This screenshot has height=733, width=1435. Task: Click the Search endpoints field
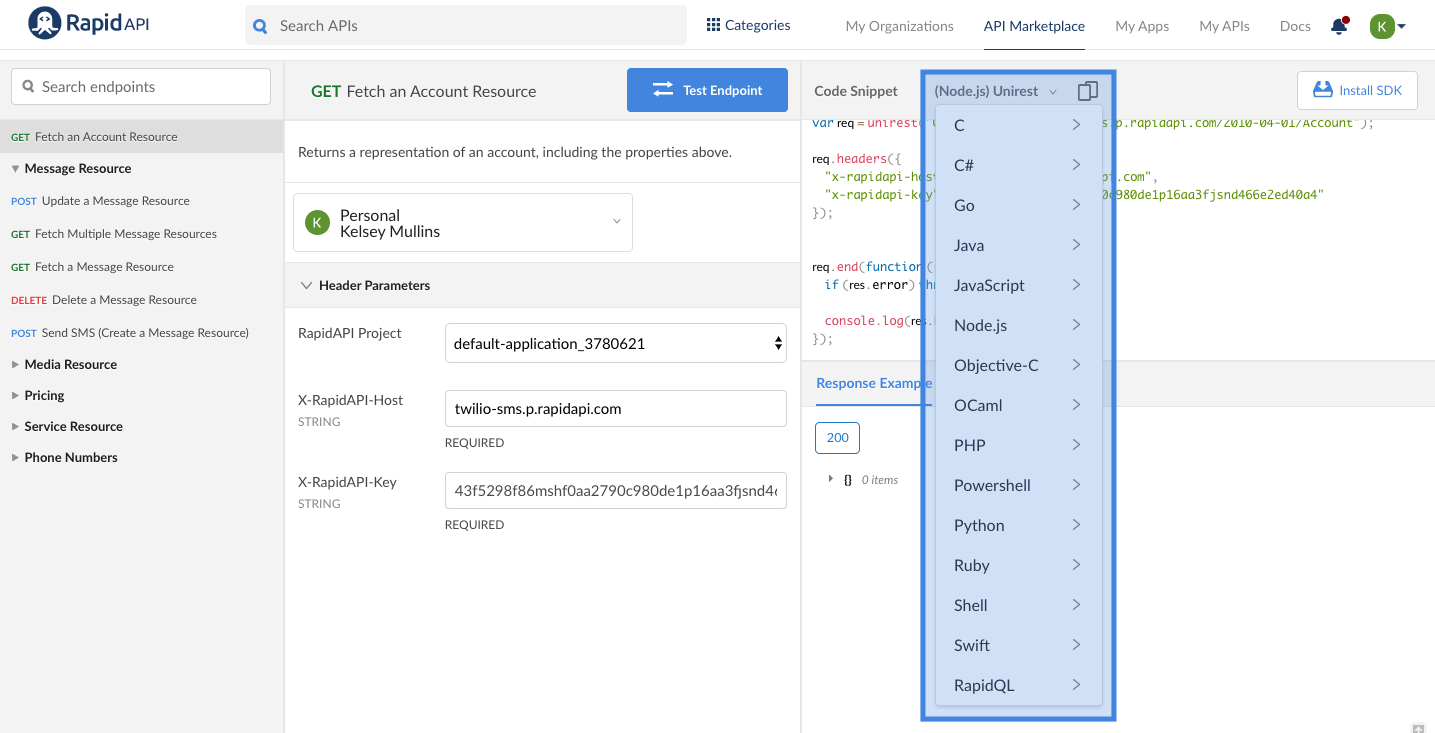pyautogui.click(x=141, y=87)
